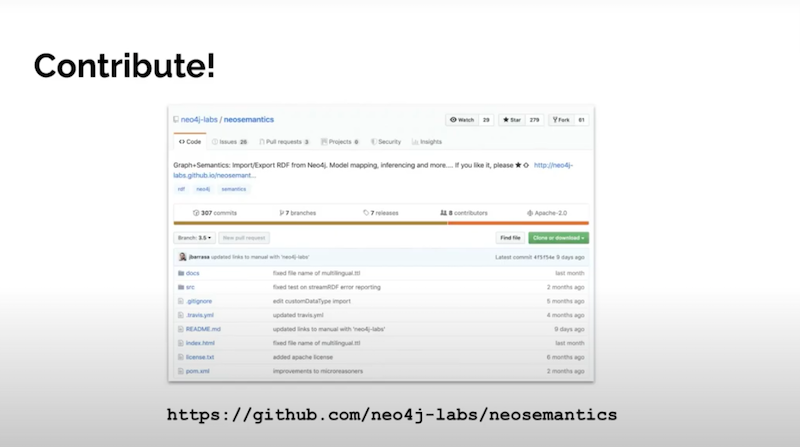Screen dimensions: 800x447
Task: Open the neosemantics repository link
Action: pos(248,119)
